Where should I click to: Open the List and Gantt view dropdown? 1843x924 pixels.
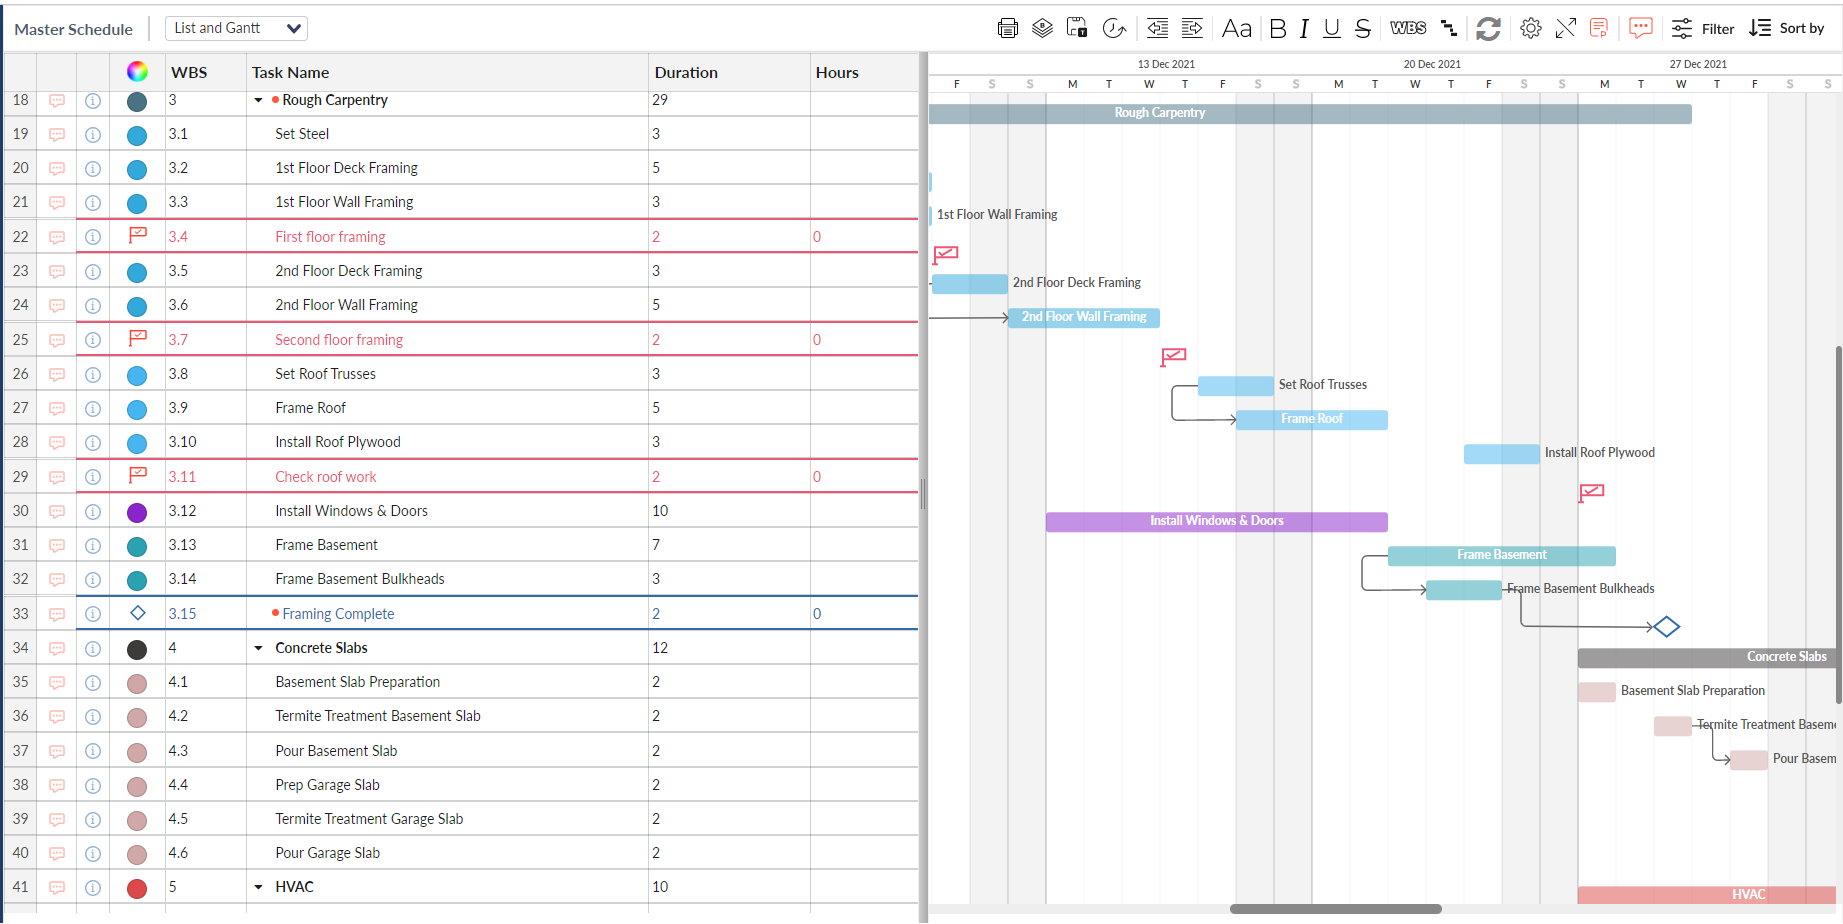236,28
